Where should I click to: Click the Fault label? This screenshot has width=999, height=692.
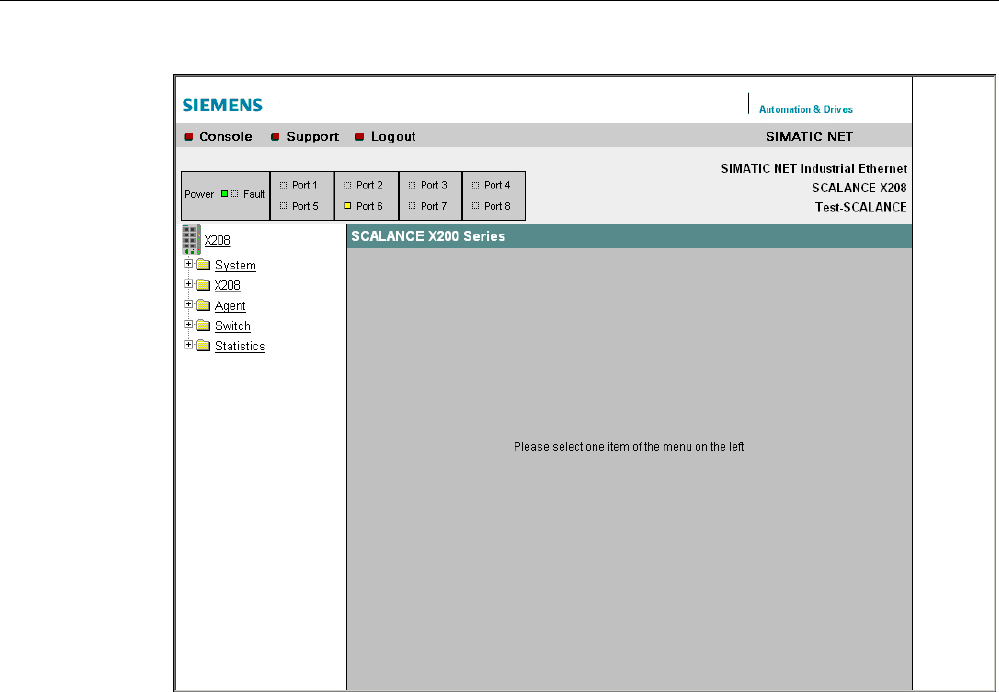254,194
